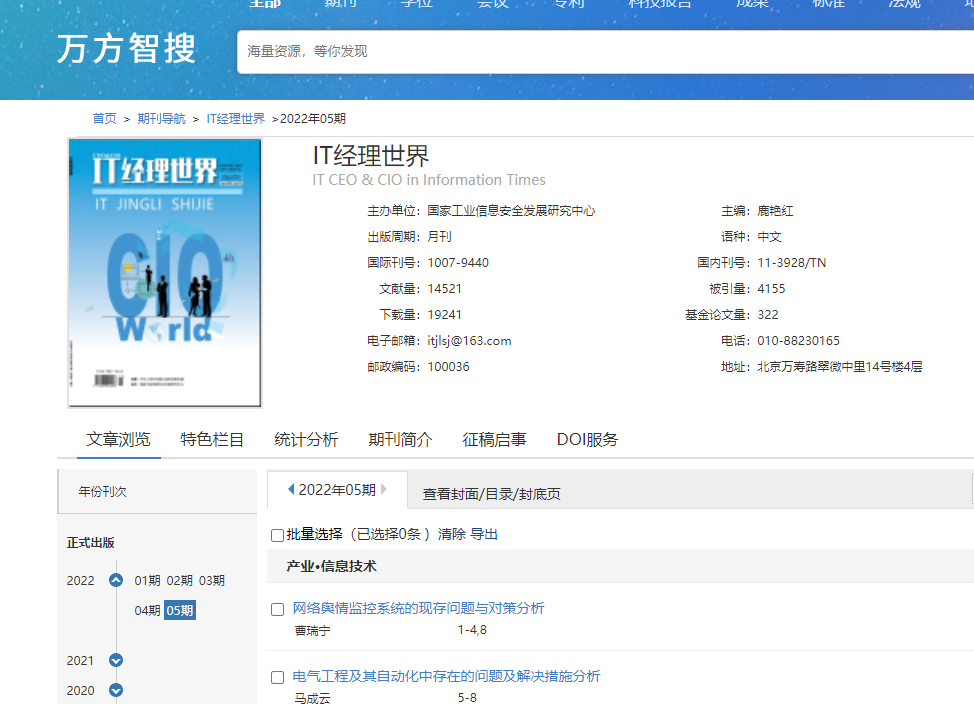Click the 2022年05期 issue tab label
The width and height of the screenshot is (974, 704).
(x=337, y=490)
